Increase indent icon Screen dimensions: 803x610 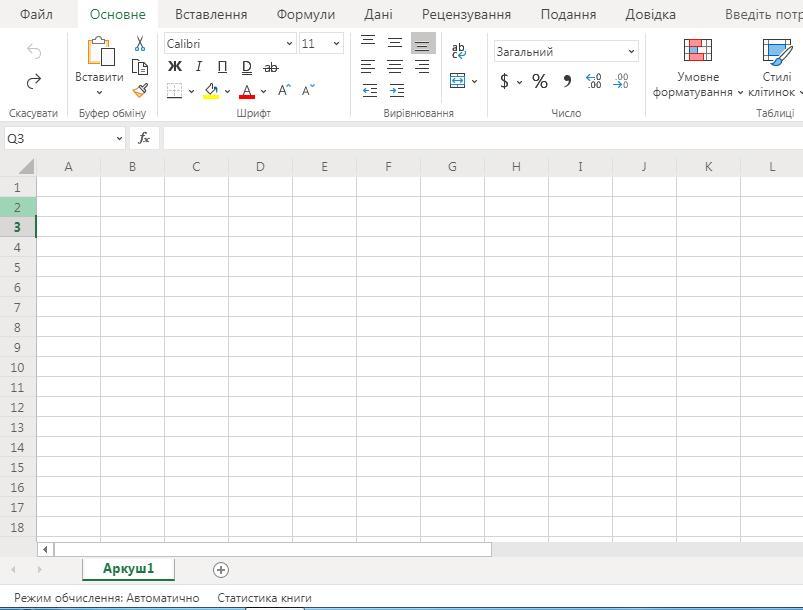(x=396, y=91)
